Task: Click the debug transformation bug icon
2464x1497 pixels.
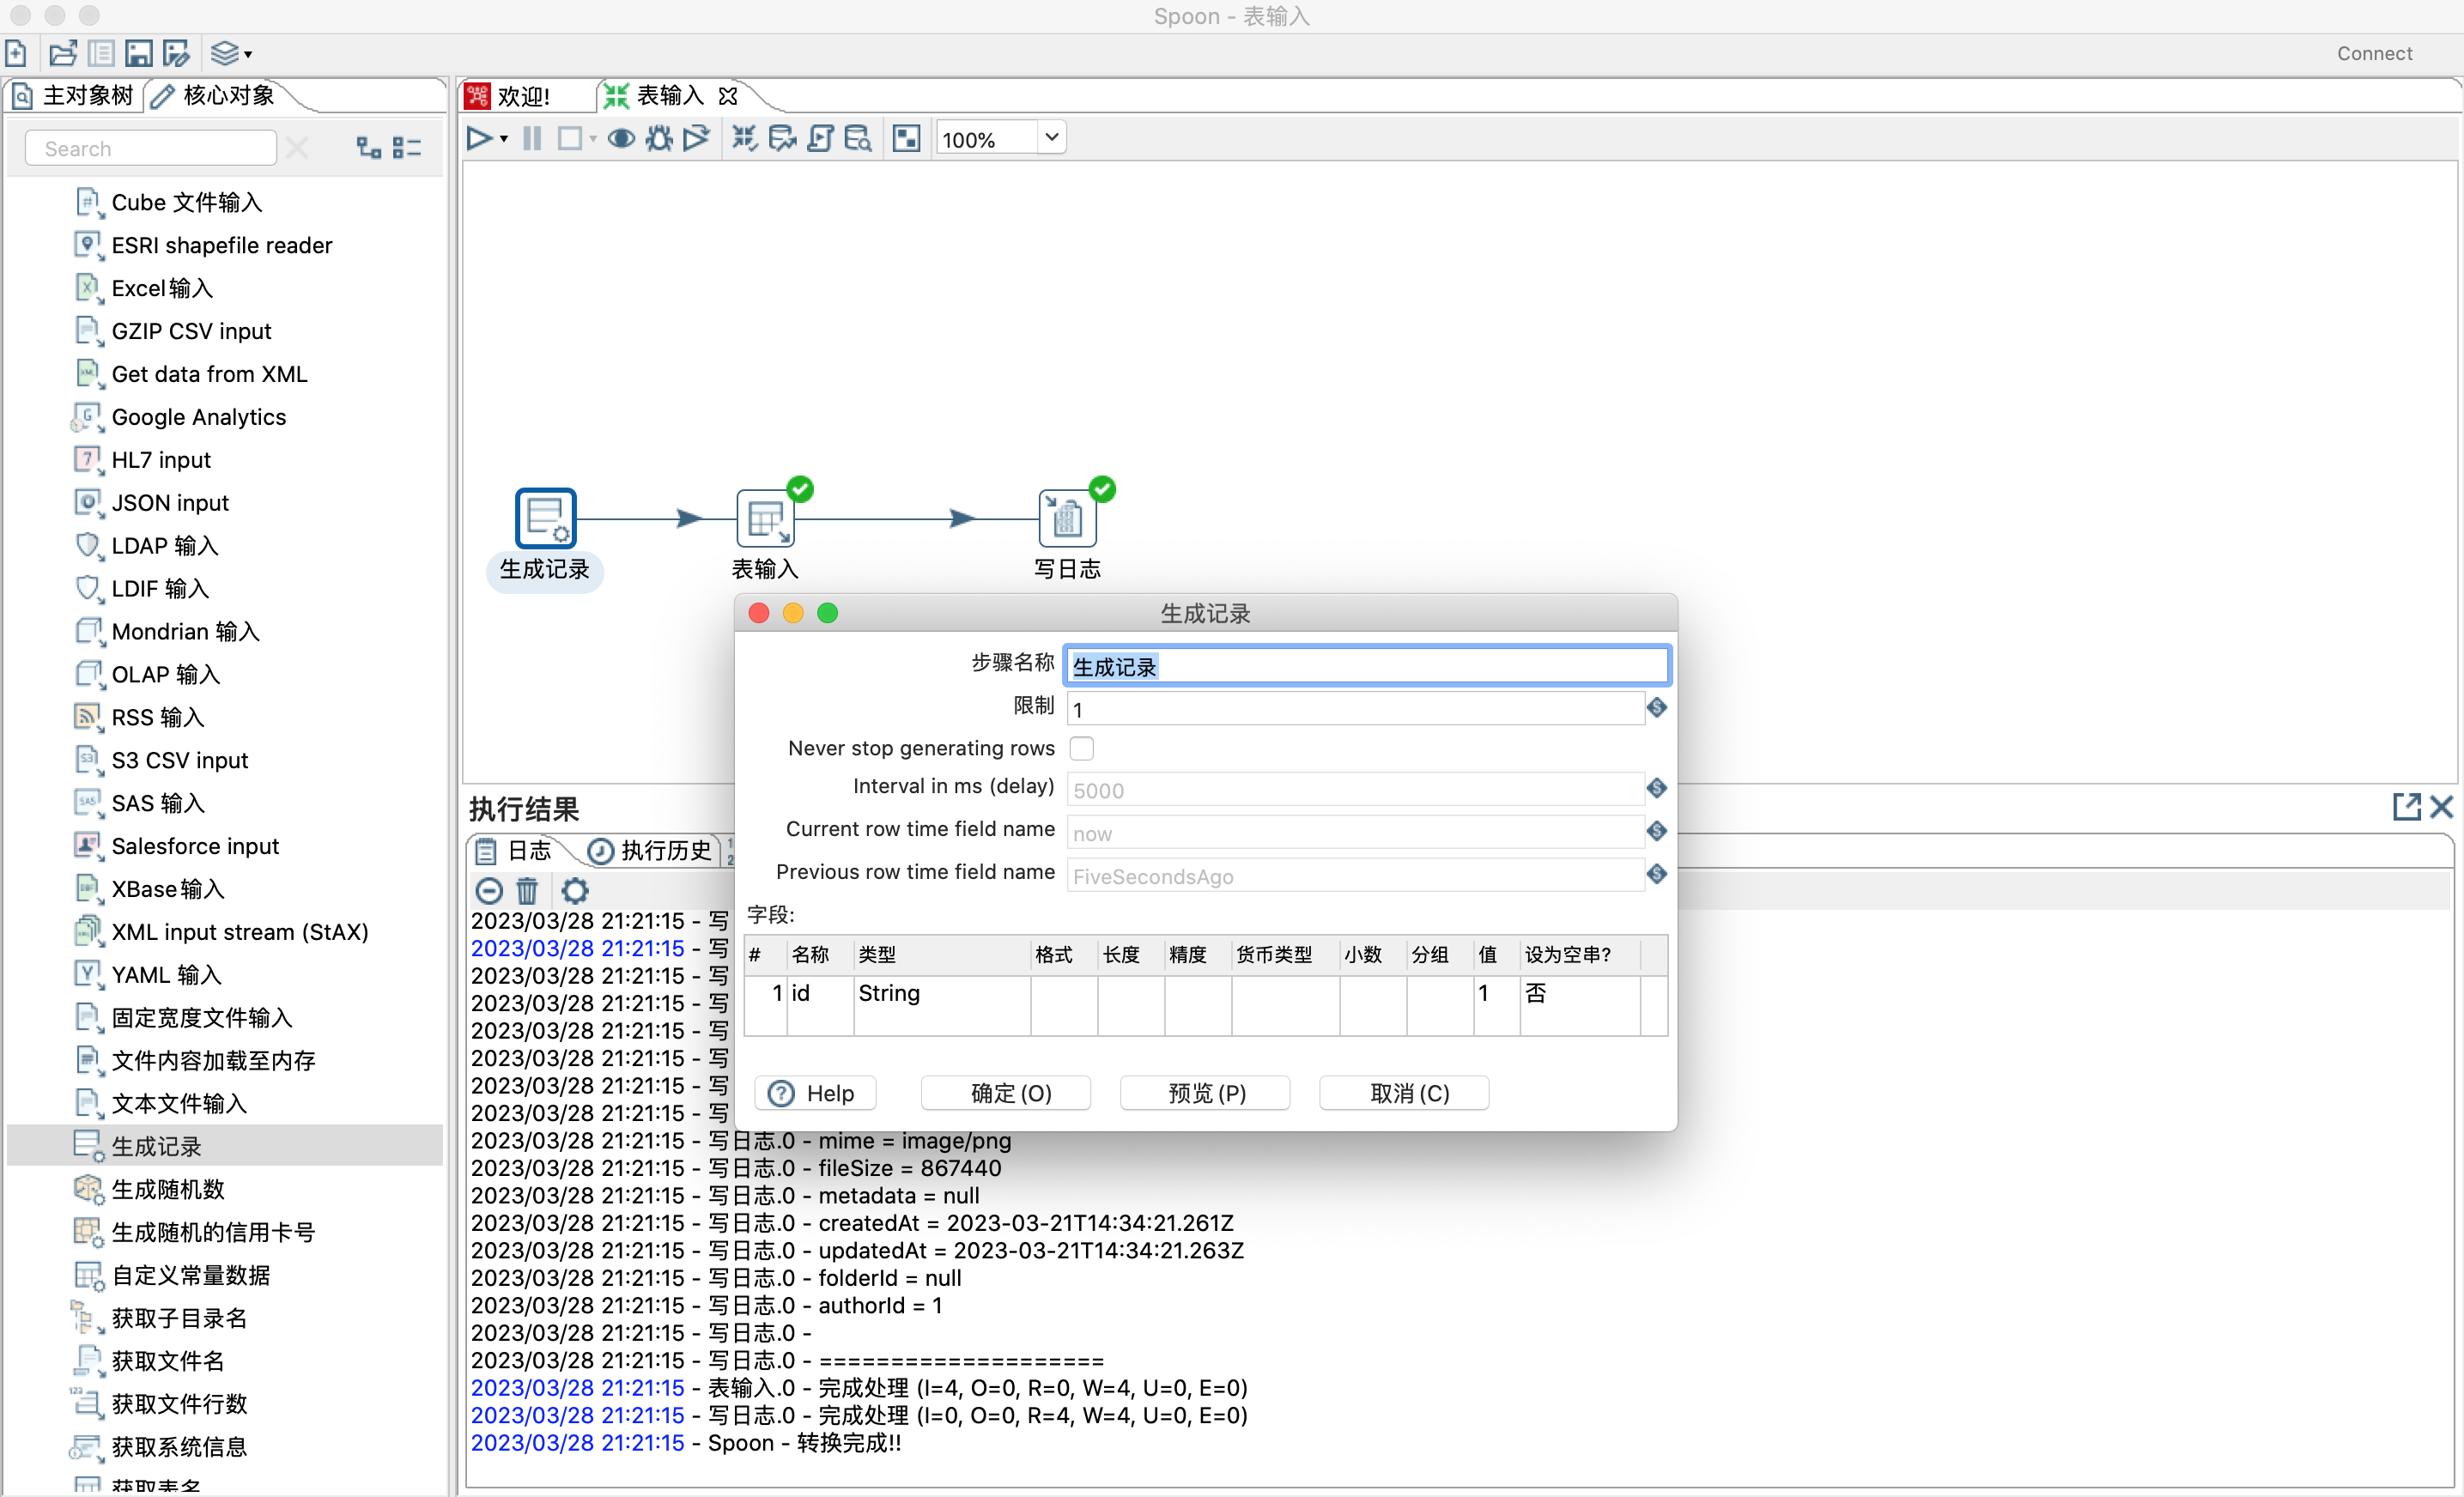Action: pyautogui.click(x=658, y=138)
